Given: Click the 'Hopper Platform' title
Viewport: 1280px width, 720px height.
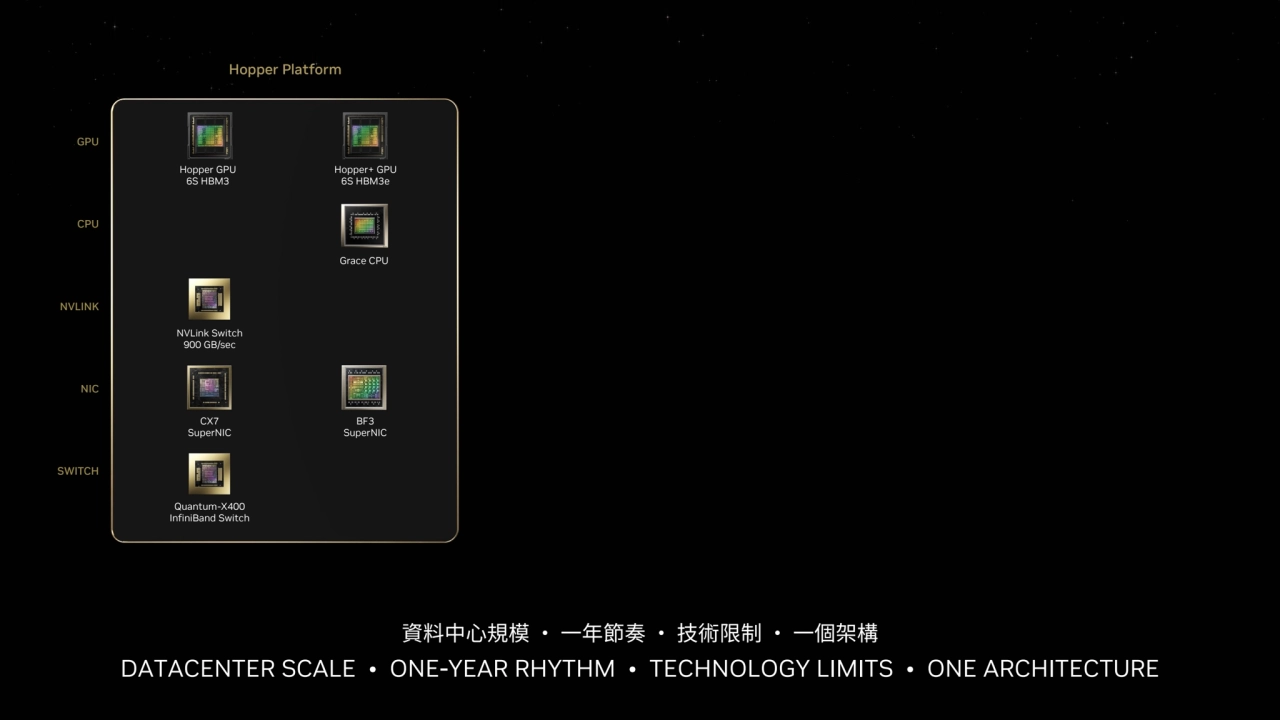Looking at the screenshot, I should pos(285,69).
